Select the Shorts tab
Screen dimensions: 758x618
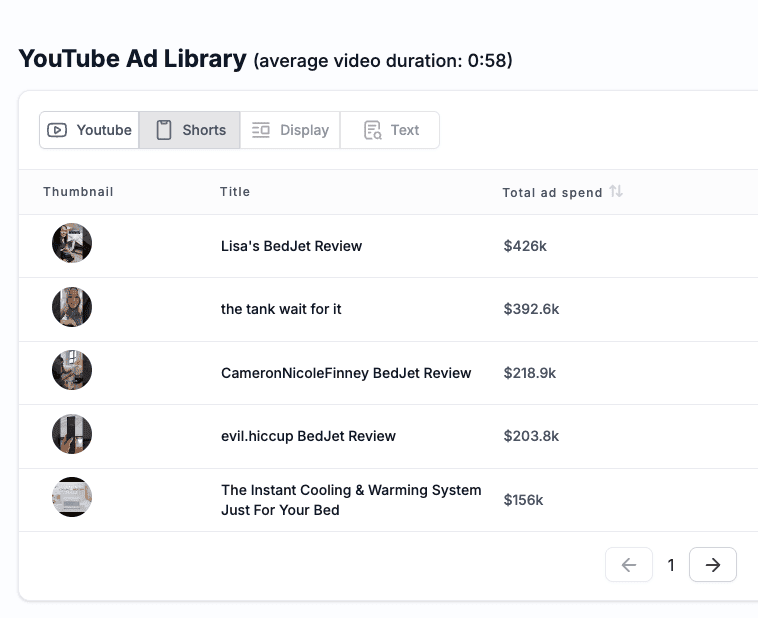190,130
